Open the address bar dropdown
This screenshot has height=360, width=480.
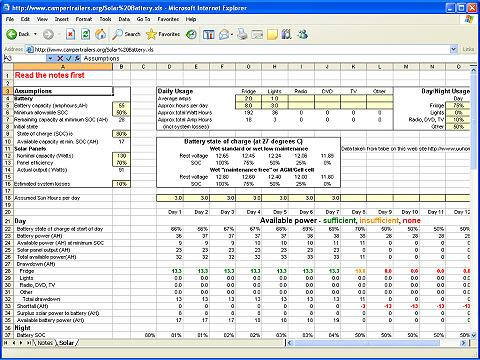click(x=453, y=50)
